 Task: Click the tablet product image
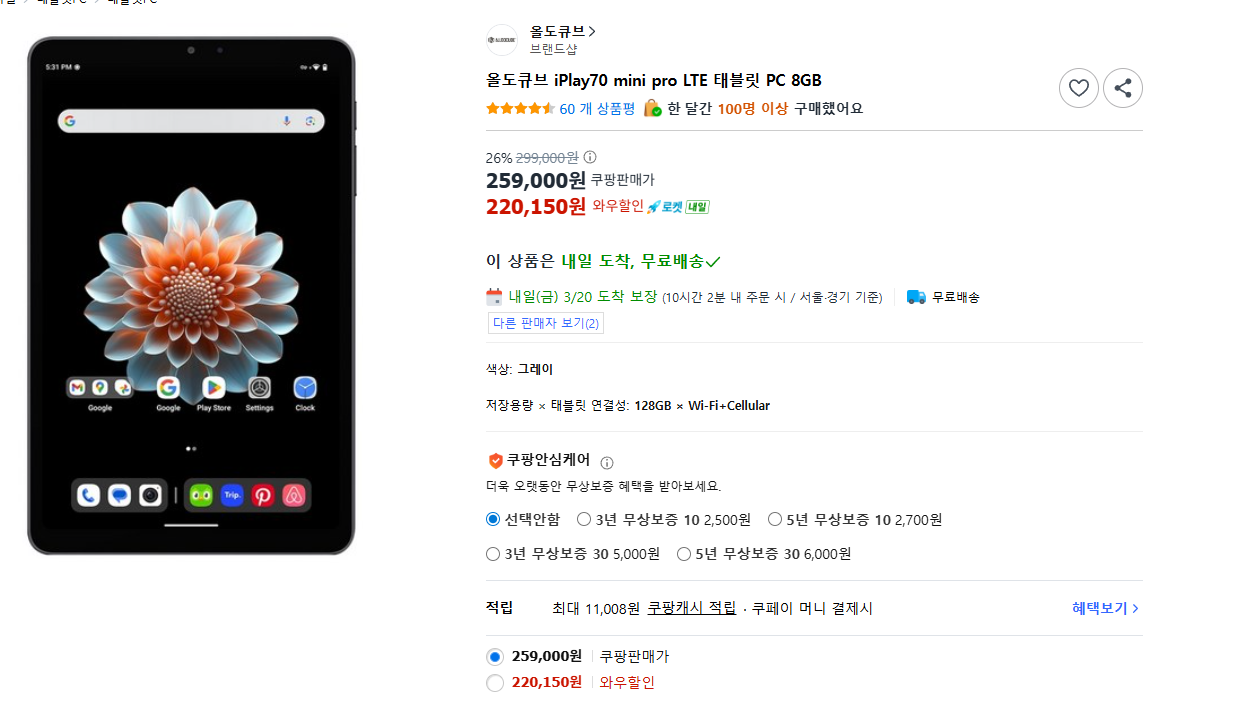(191, 295)
